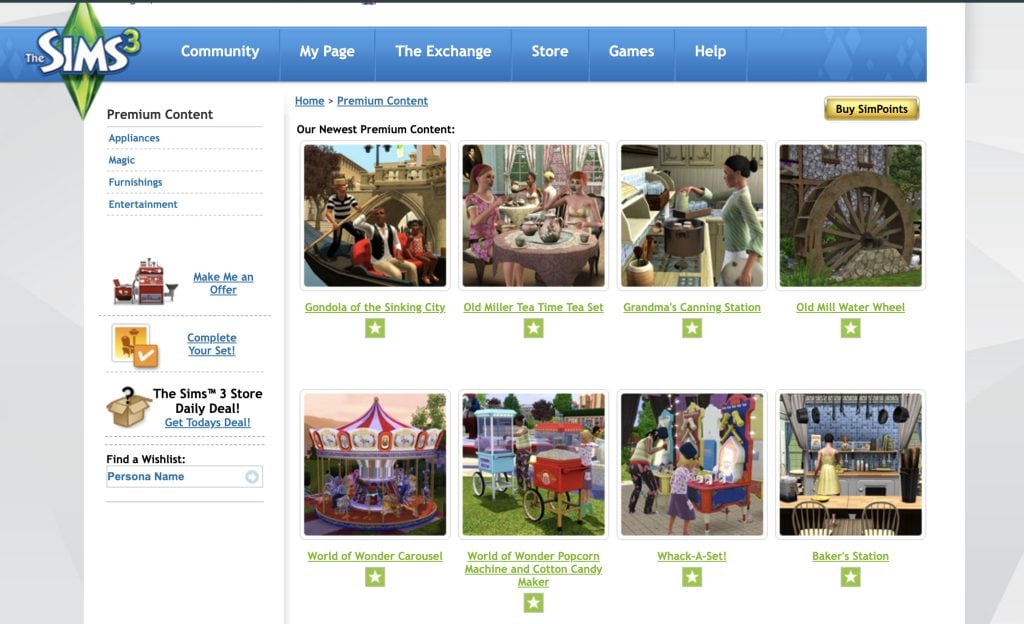Viewport: 1024px width, 624px height.
Task: Click The Sims 3 logo plumbob icon
Action: point(84,55)
